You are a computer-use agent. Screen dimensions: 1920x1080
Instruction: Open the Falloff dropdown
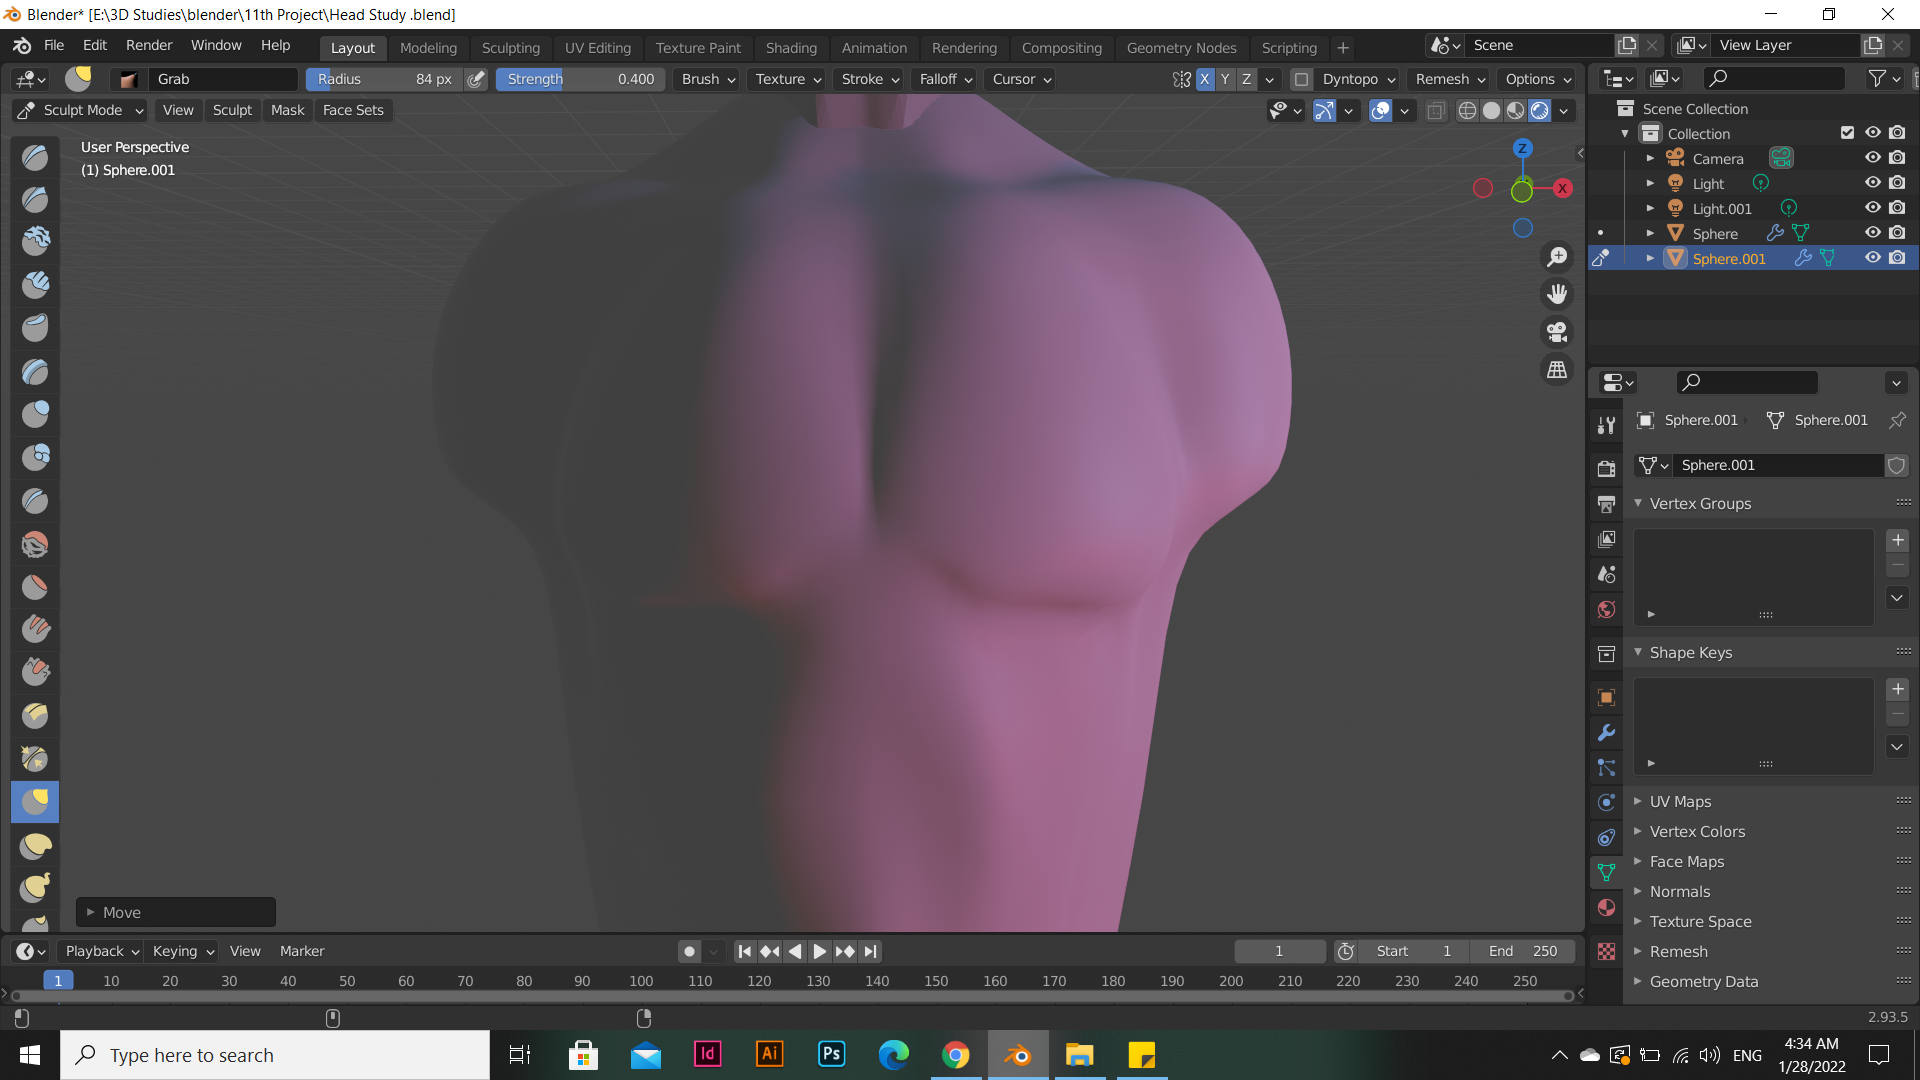945,79
